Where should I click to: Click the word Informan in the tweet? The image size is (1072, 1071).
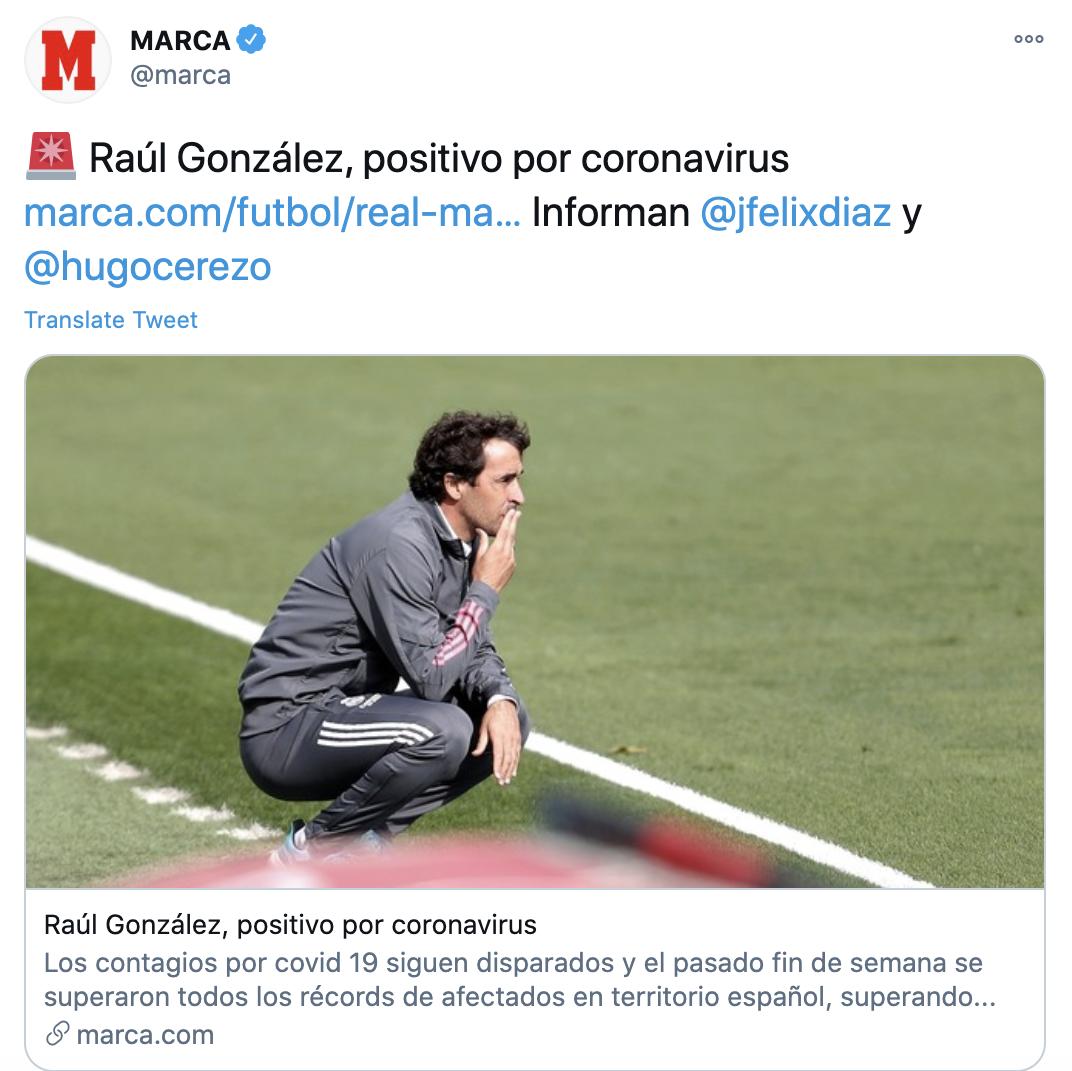click(611, 213)
